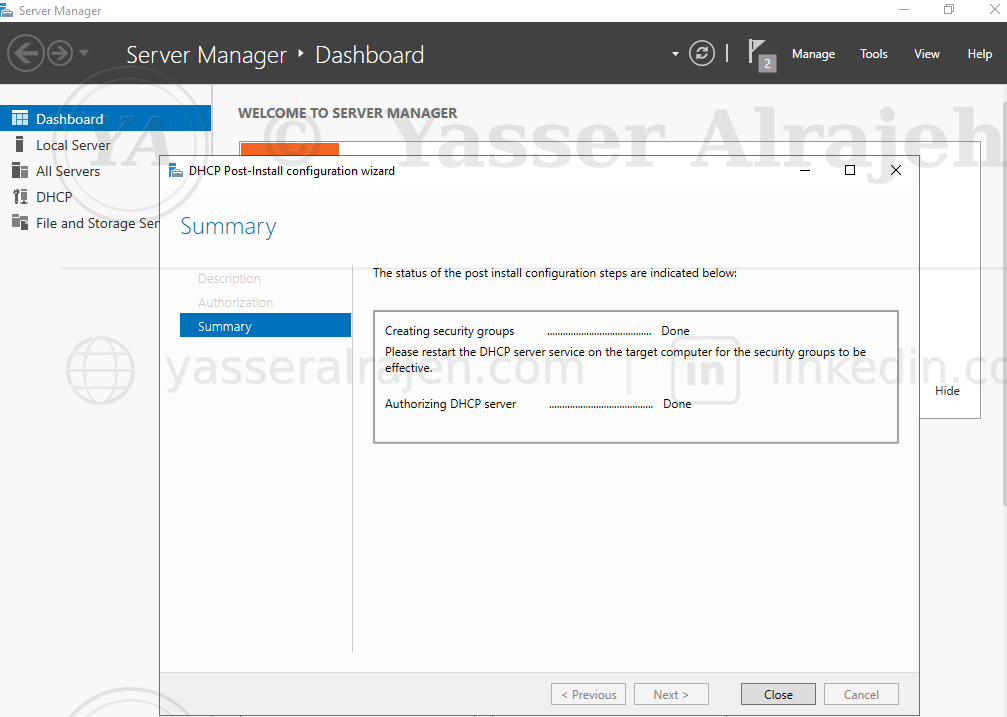This screenshot has width=1007, height=717.
Task: Minimize the DHCP wizard window
Action: (805, 170)
